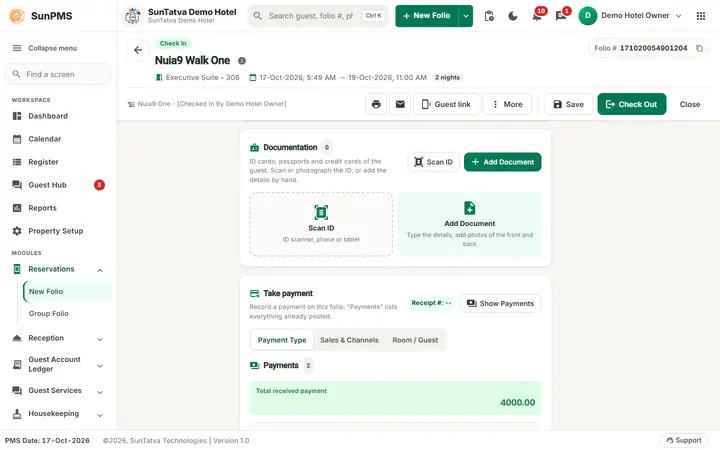The height and width of the screenshot is (450, 720).
Task: View guest info icon next to Nuia9 Walk One
Action: click(x=242, y=61)
